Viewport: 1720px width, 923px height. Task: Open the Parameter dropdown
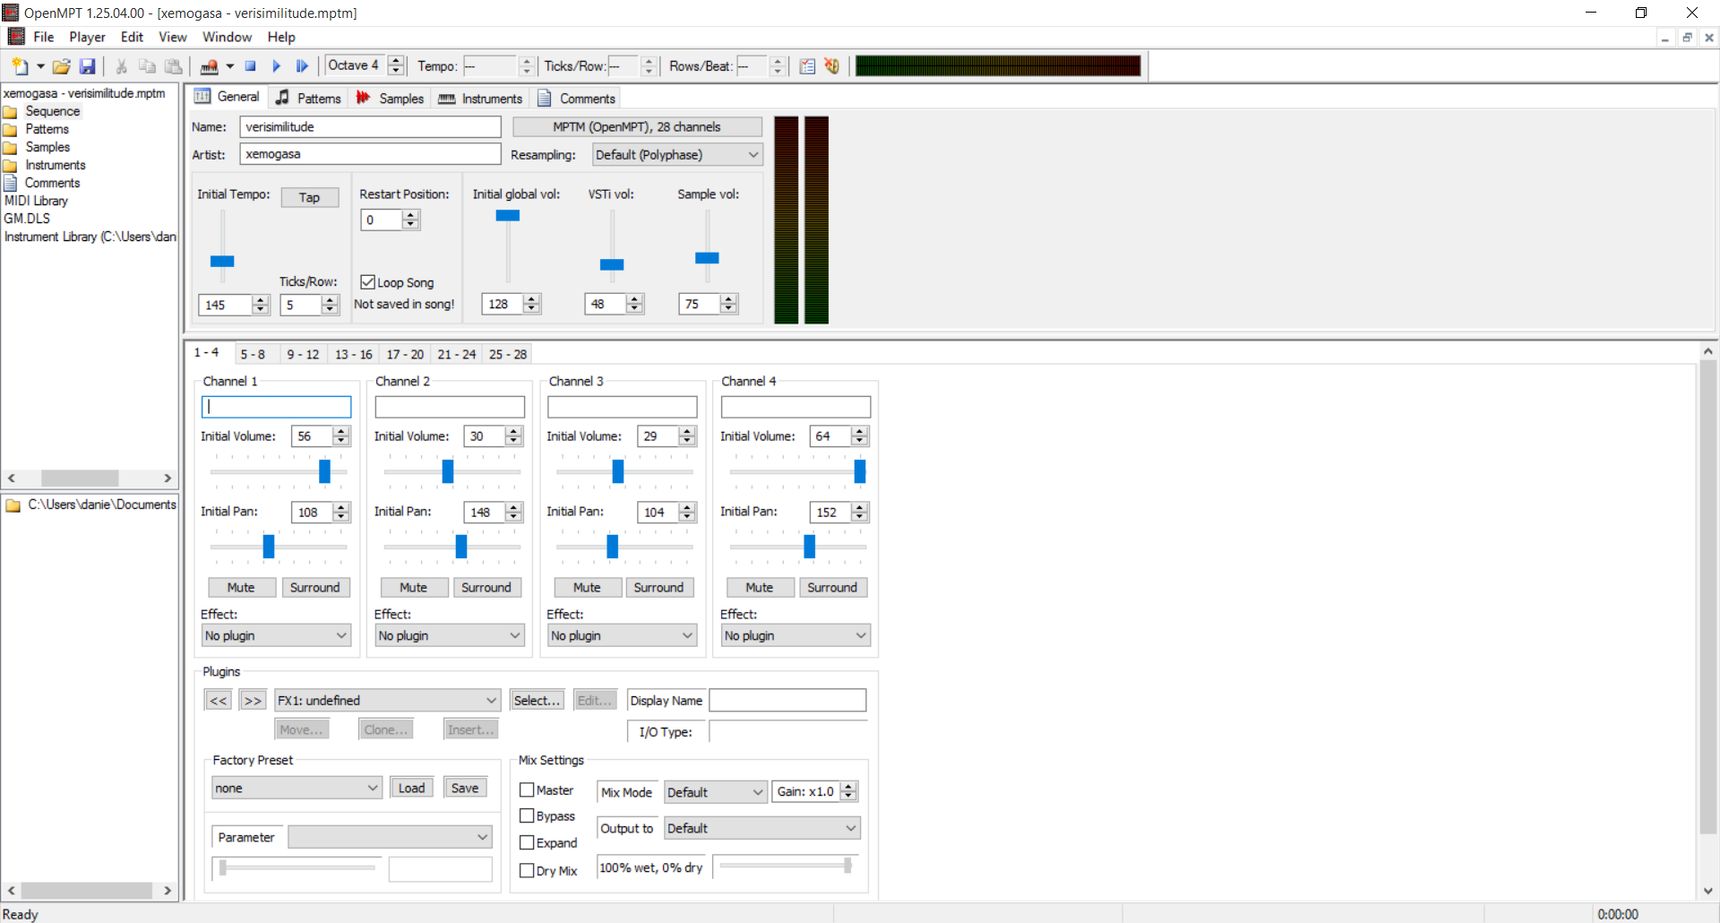tap(390, 837)
